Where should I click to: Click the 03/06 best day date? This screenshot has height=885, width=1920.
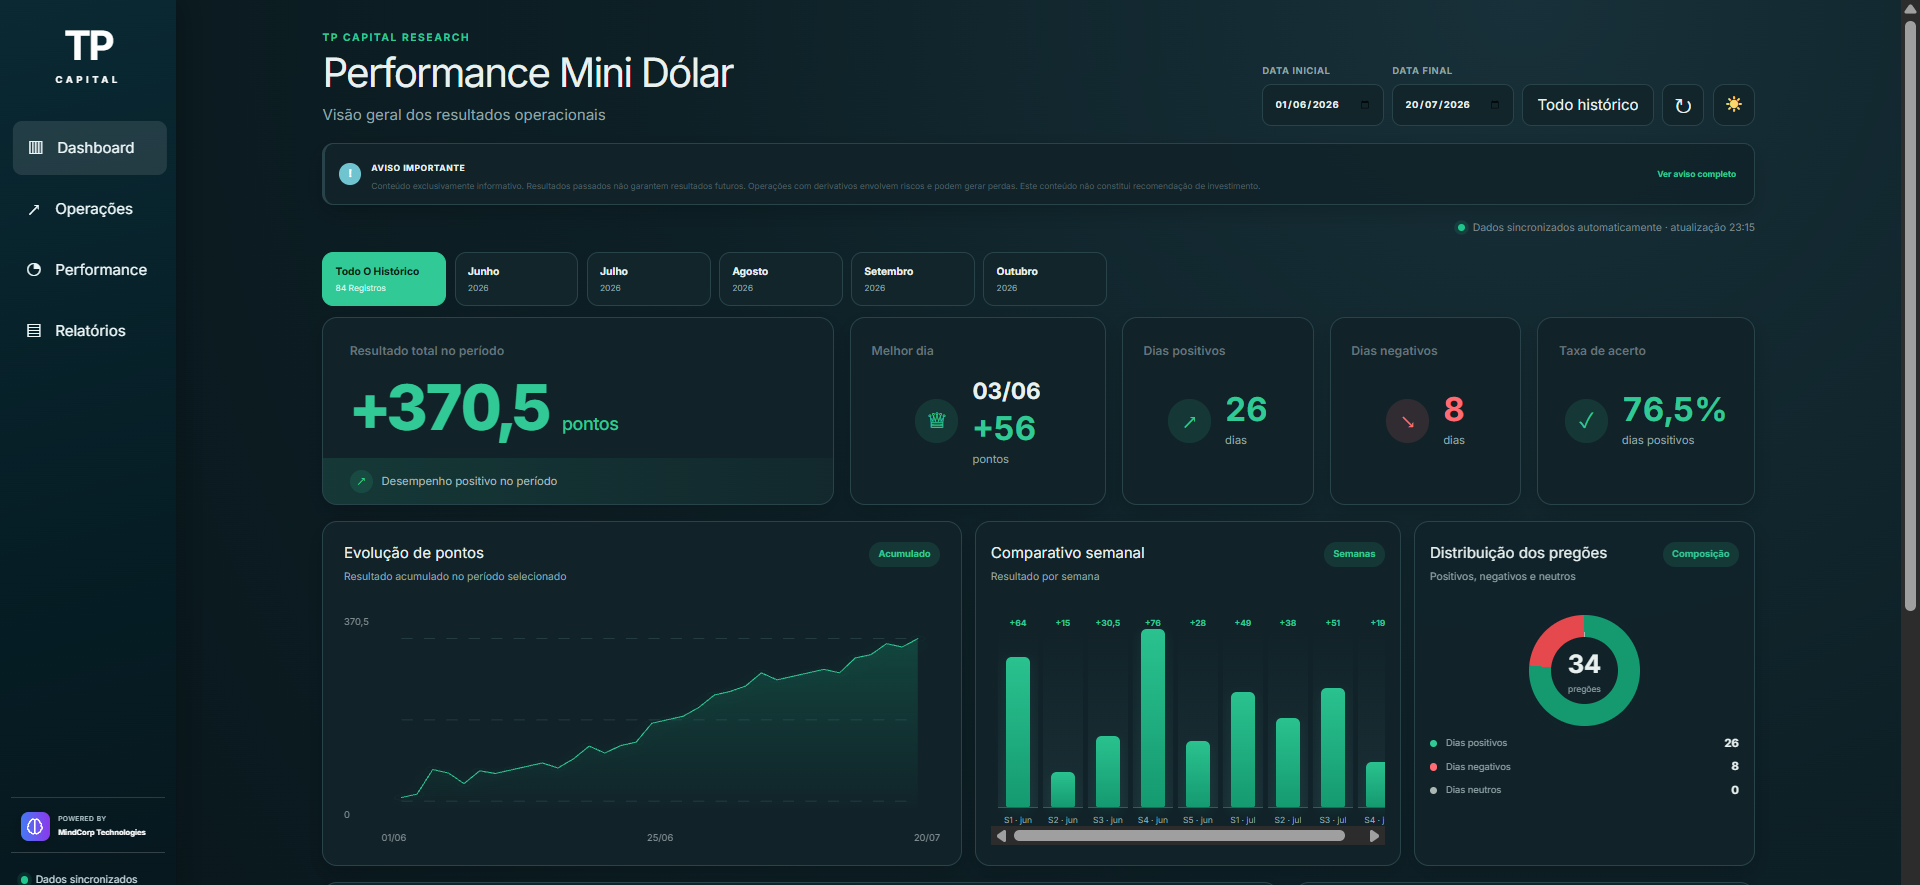pos(1006,391)
